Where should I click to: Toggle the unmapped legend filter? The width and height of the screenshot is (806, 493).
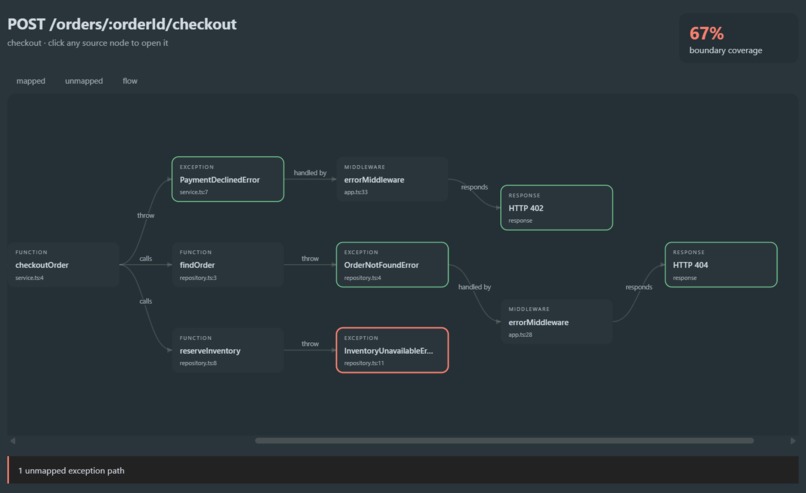pos(84,81)
